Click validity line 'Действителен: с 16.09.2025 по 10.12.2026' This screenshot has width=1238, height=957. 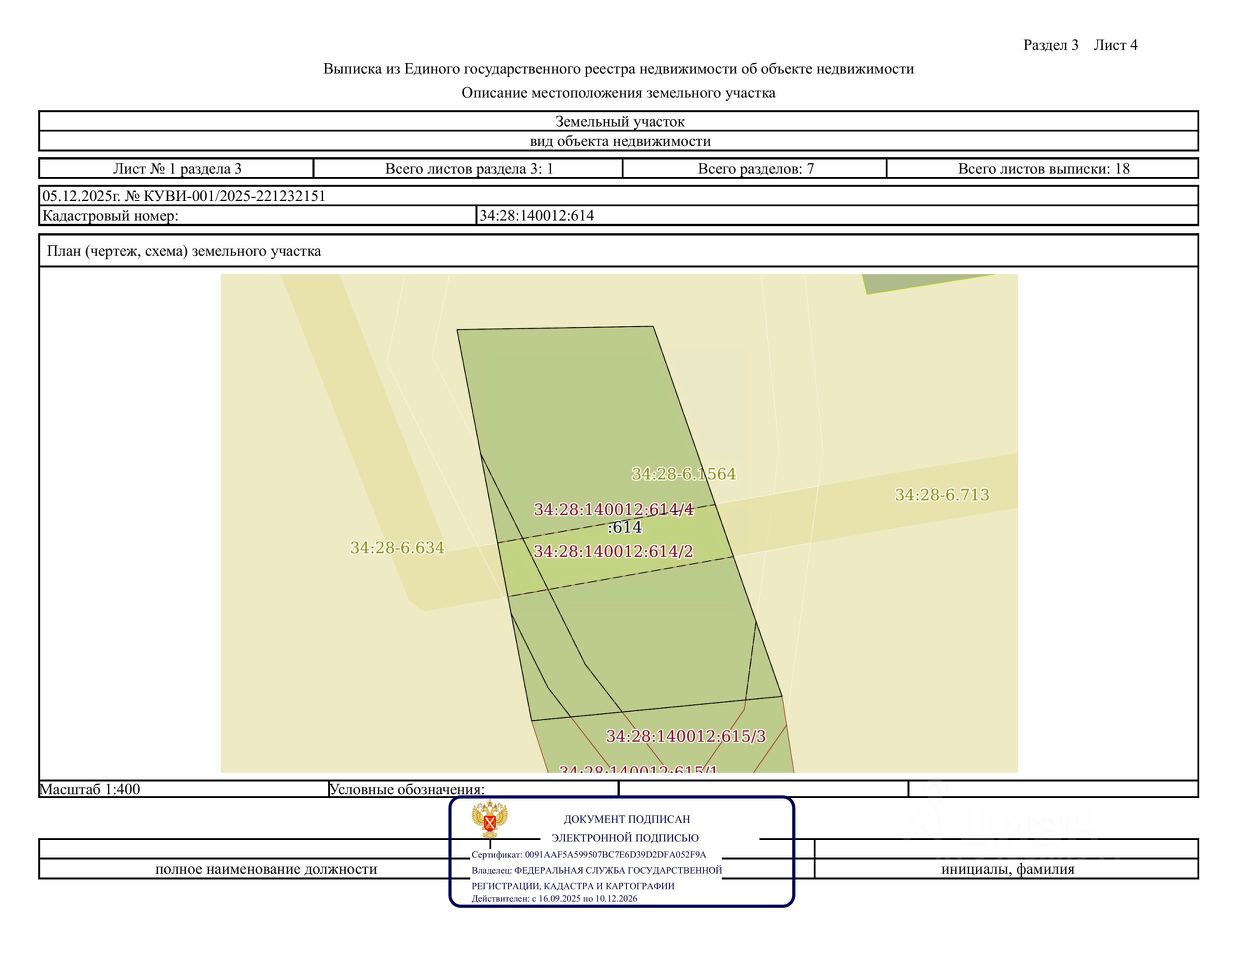(x=554, y=899)
